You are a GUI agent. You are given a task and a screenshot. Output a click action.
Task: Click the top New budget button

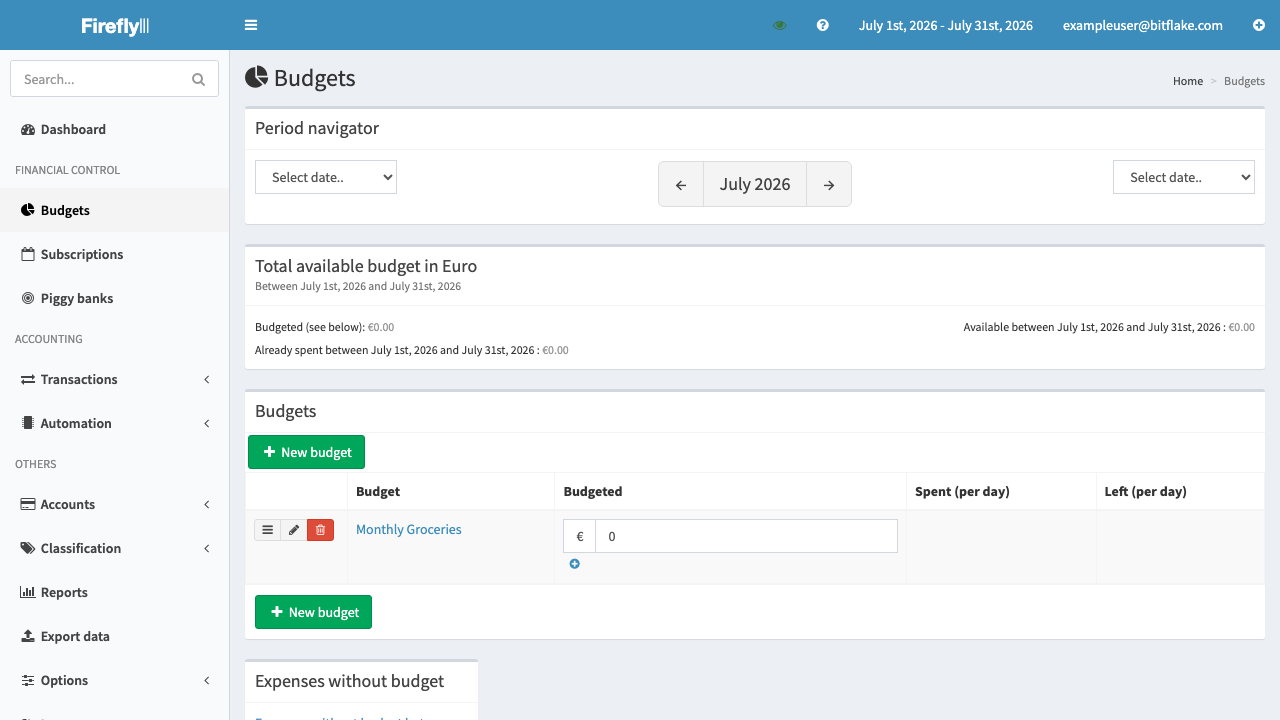[x=306, y=452]
